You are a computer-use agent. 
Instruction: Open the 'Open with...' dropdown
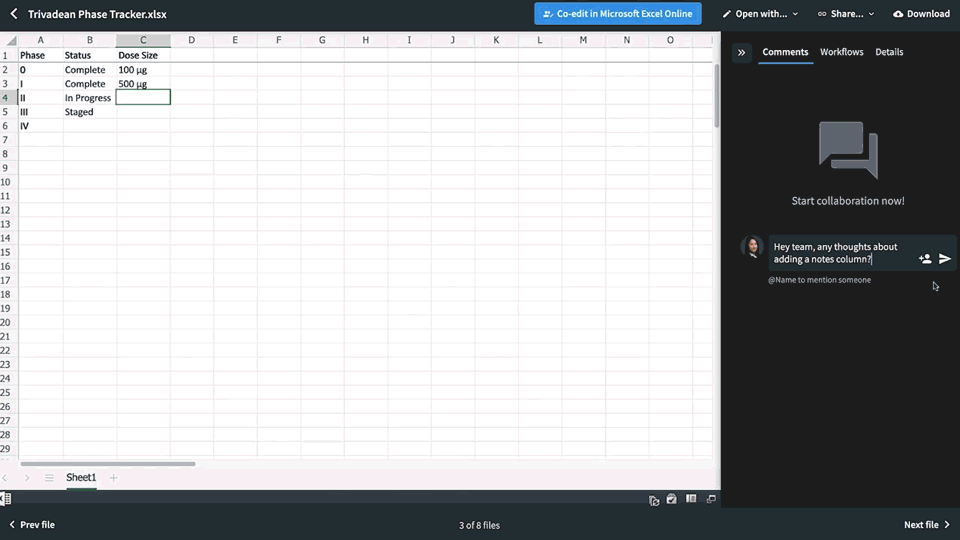(x=760, y=14)
